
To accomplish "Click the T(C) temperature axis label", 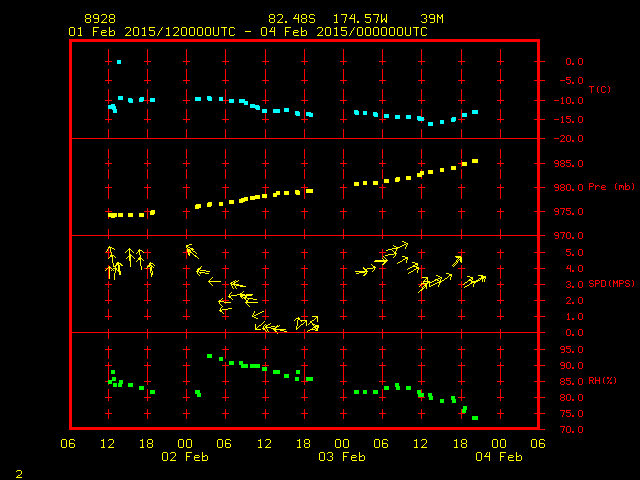I will [599, 89].
